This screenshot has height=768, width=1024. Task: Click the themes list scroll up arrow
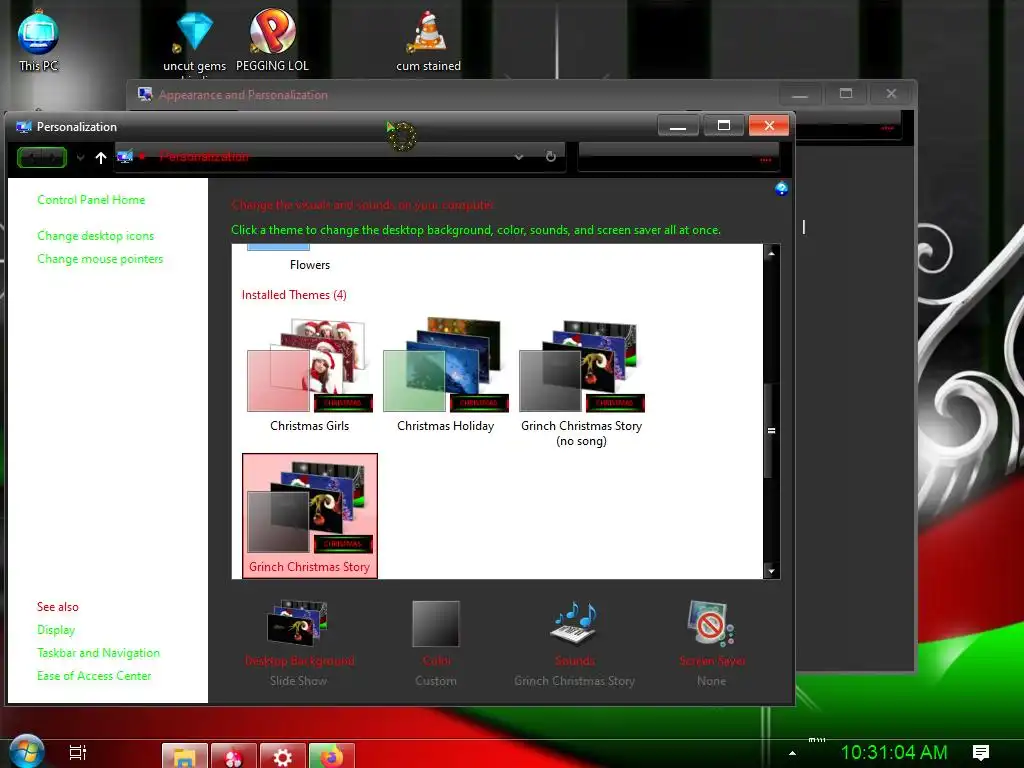pos(771,253)
